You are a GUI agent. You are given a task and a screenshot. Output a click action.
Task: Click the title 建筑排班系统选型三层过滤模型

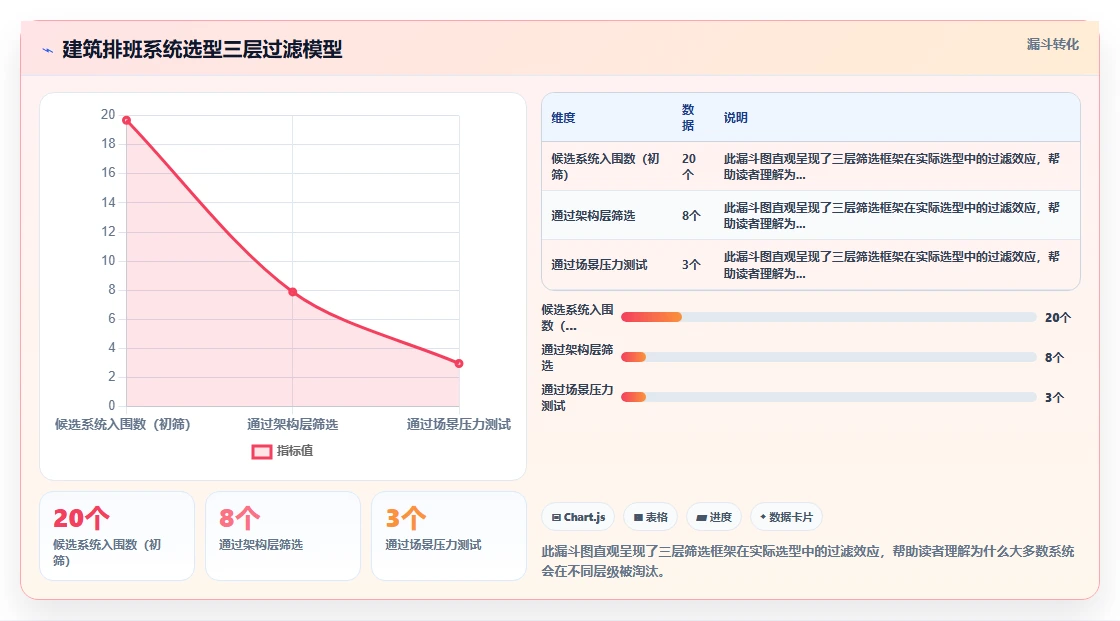coord(202,49)
